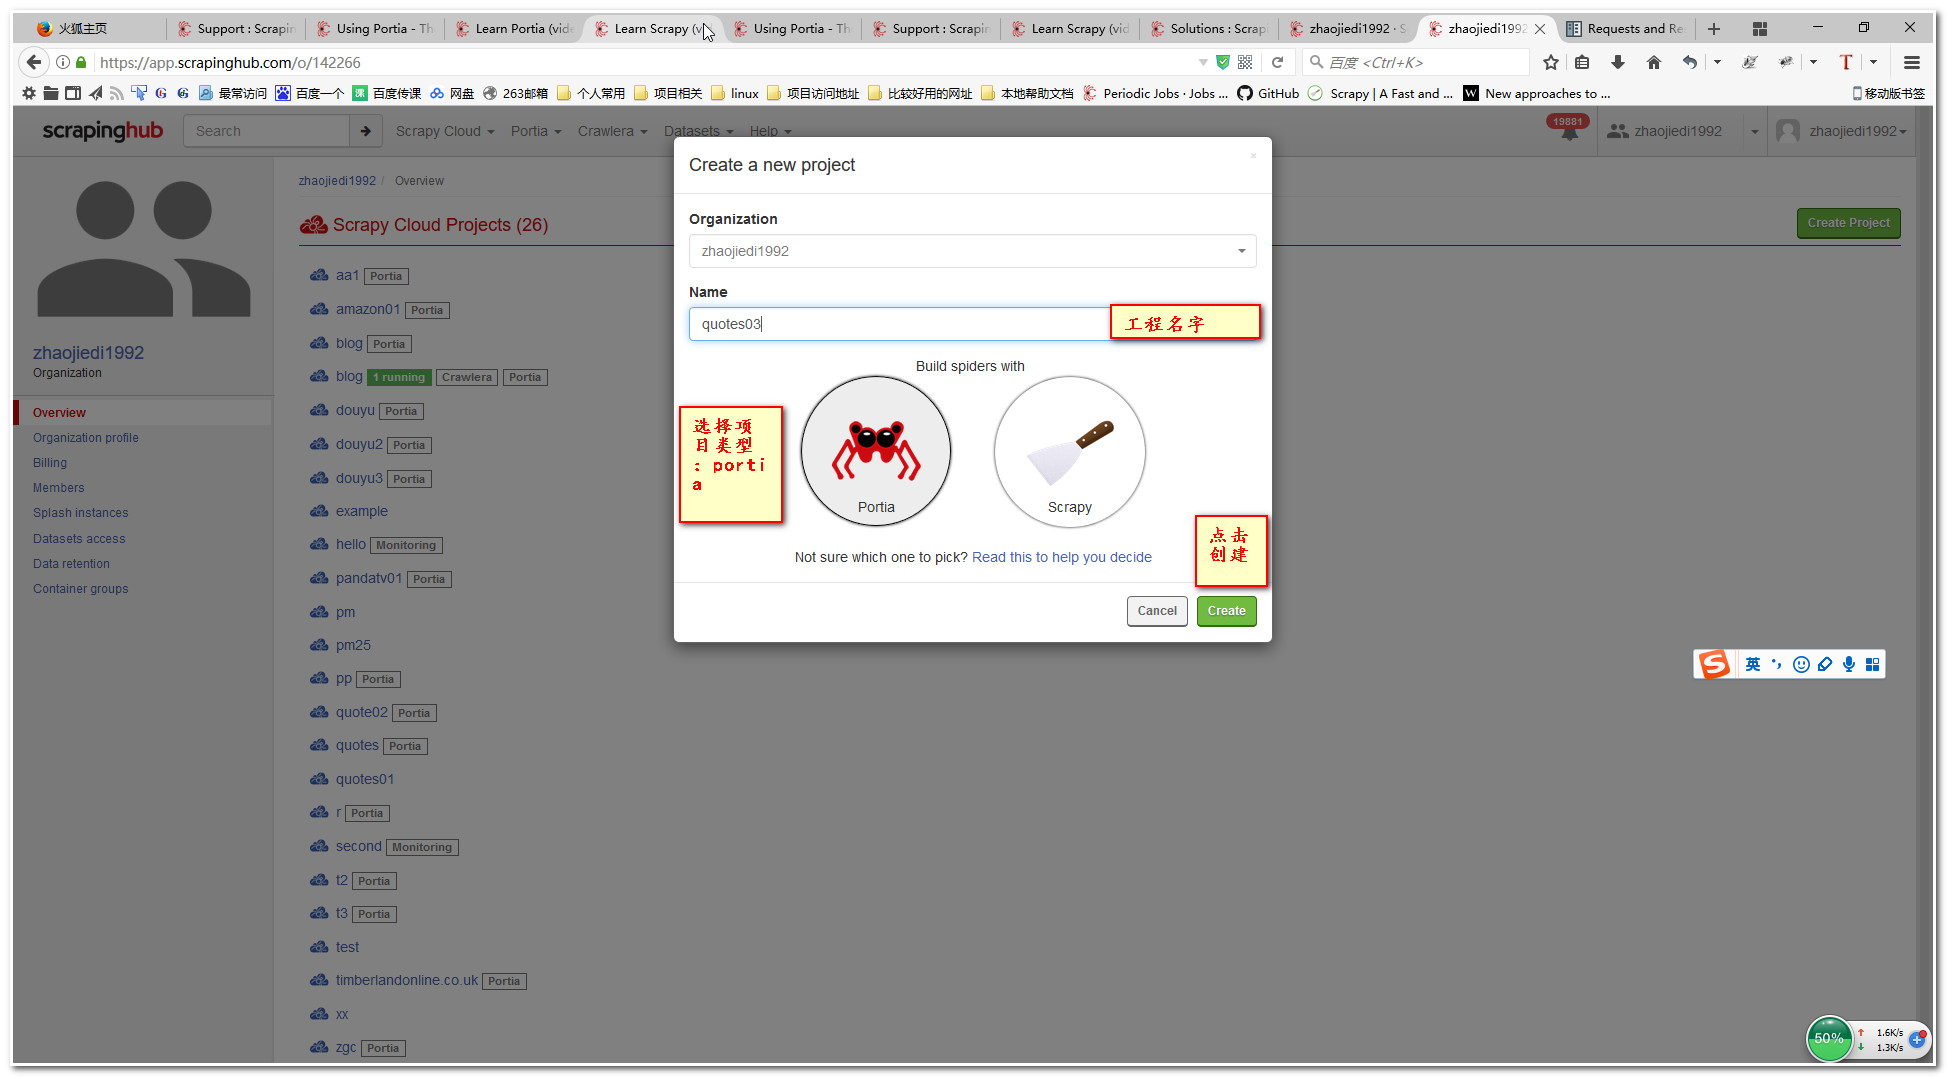Image resolution: width=1947 pixels, height=1077 pixels.
Task: Follow the Read this to help you decide link
Action: point(1061,557)
